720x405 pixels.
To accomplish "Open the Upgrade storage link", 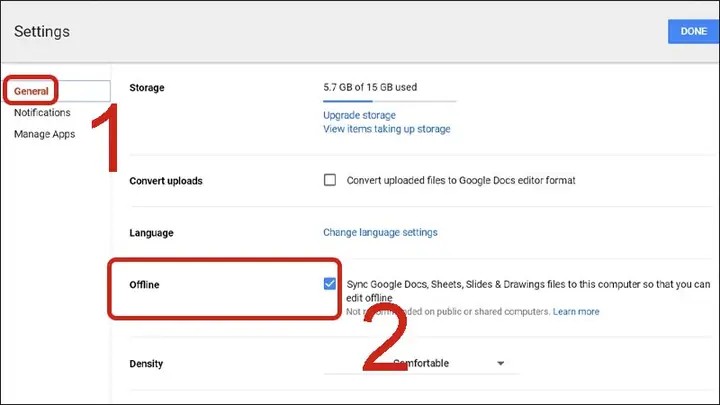I will click(x=359, y=115).
